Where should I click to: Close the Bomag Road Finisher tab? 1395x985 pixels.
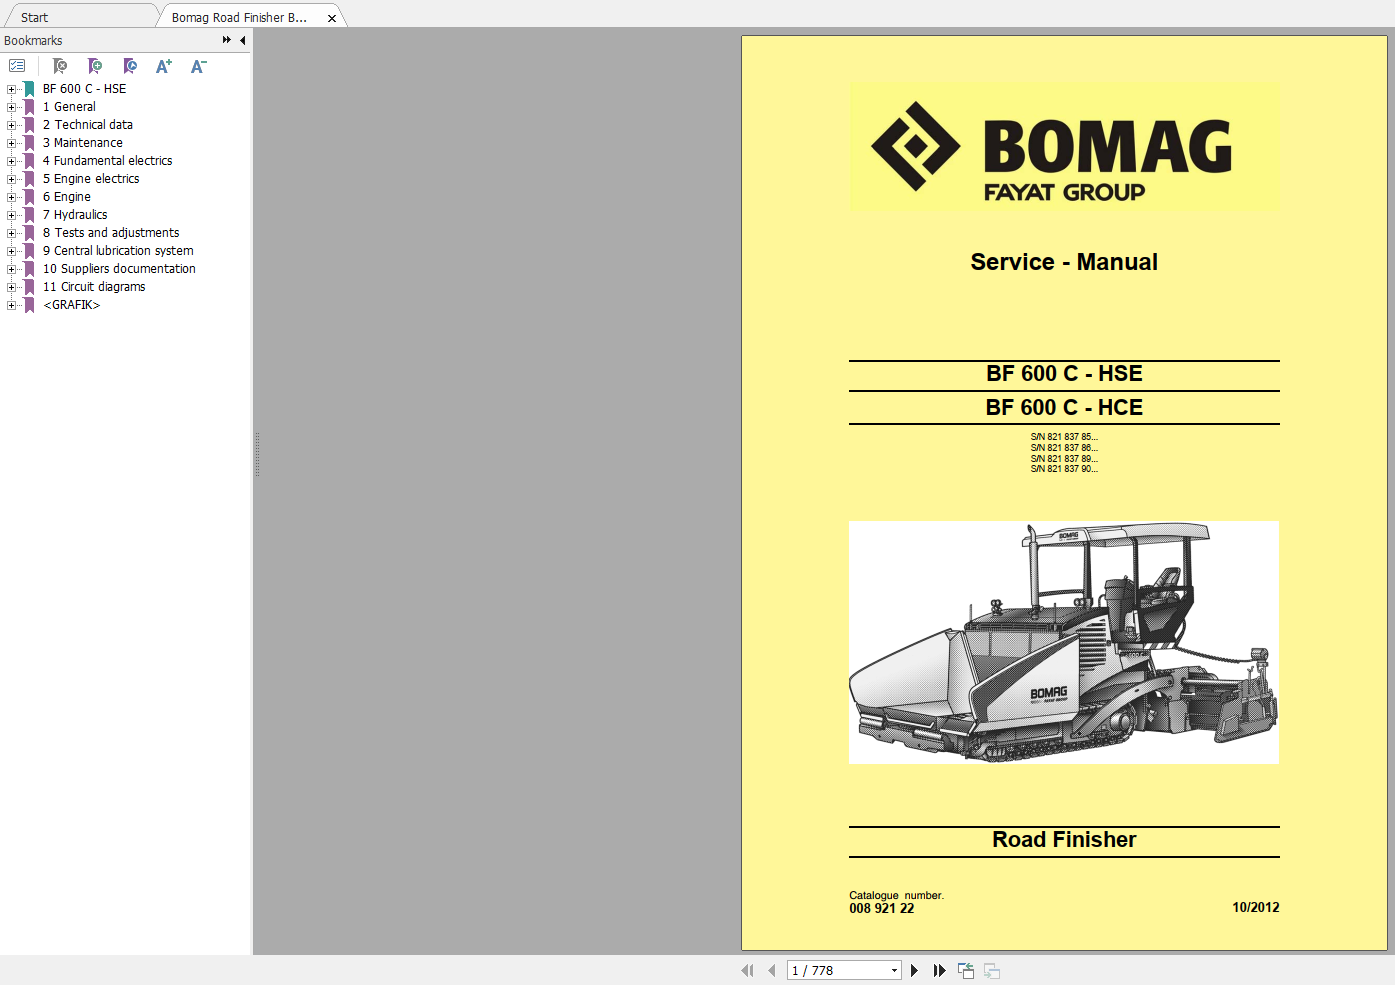coord(332,18)
